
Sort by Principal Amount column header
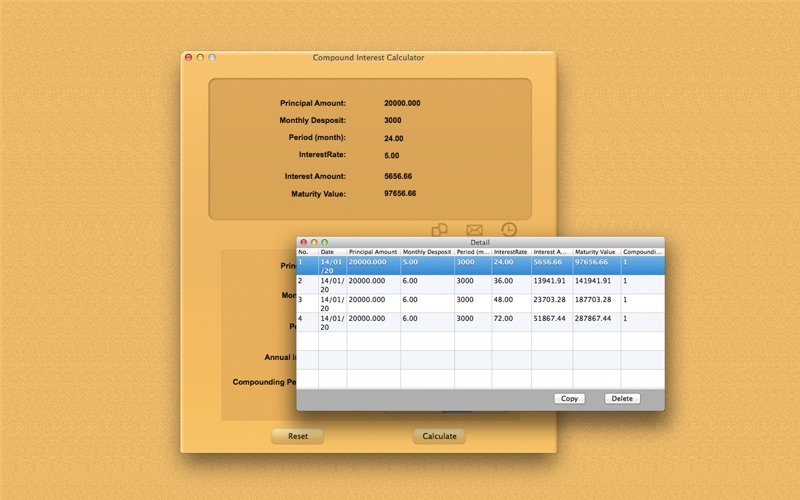pyautogui.click(x=373, y=252)
